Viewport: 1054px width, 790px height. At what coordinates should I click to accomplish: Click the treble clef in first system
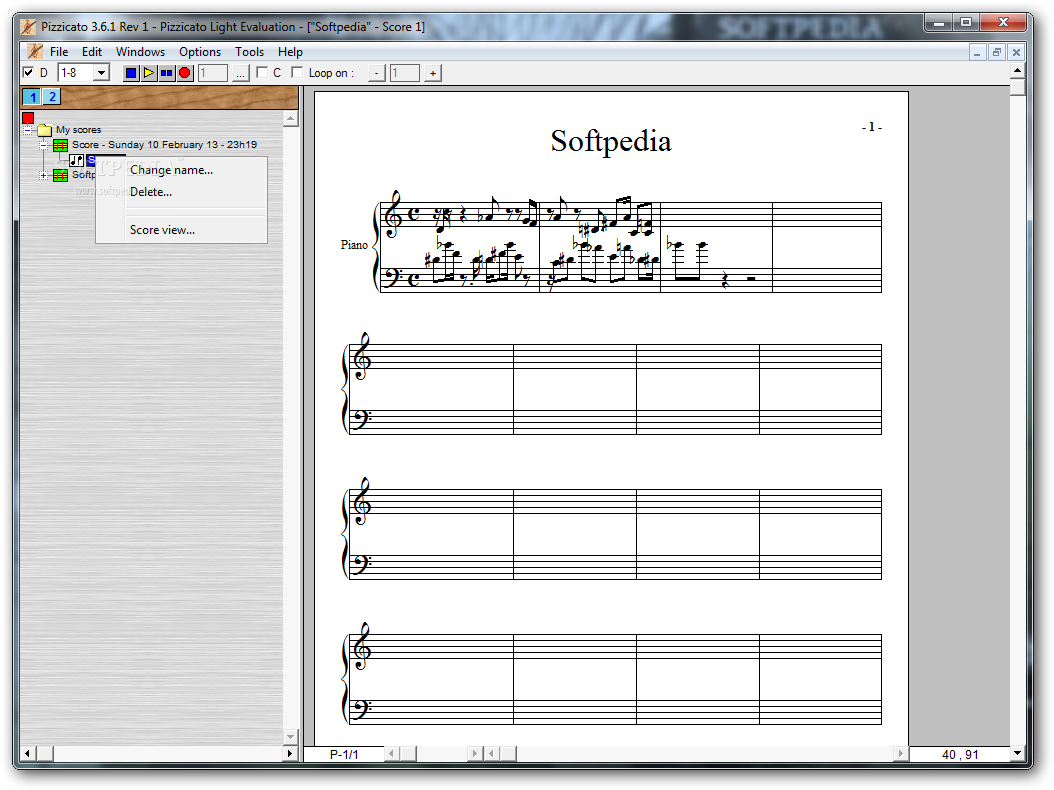click(x=393, y=214)
